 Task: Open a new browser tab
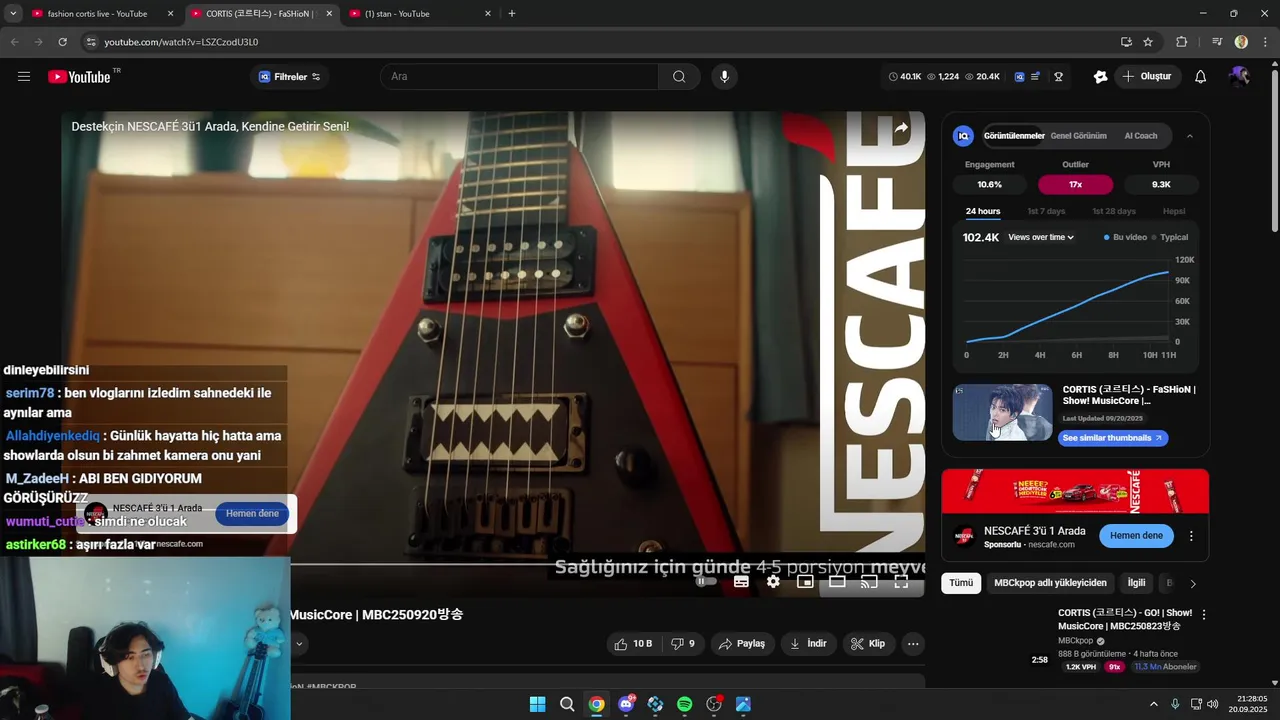512,14
